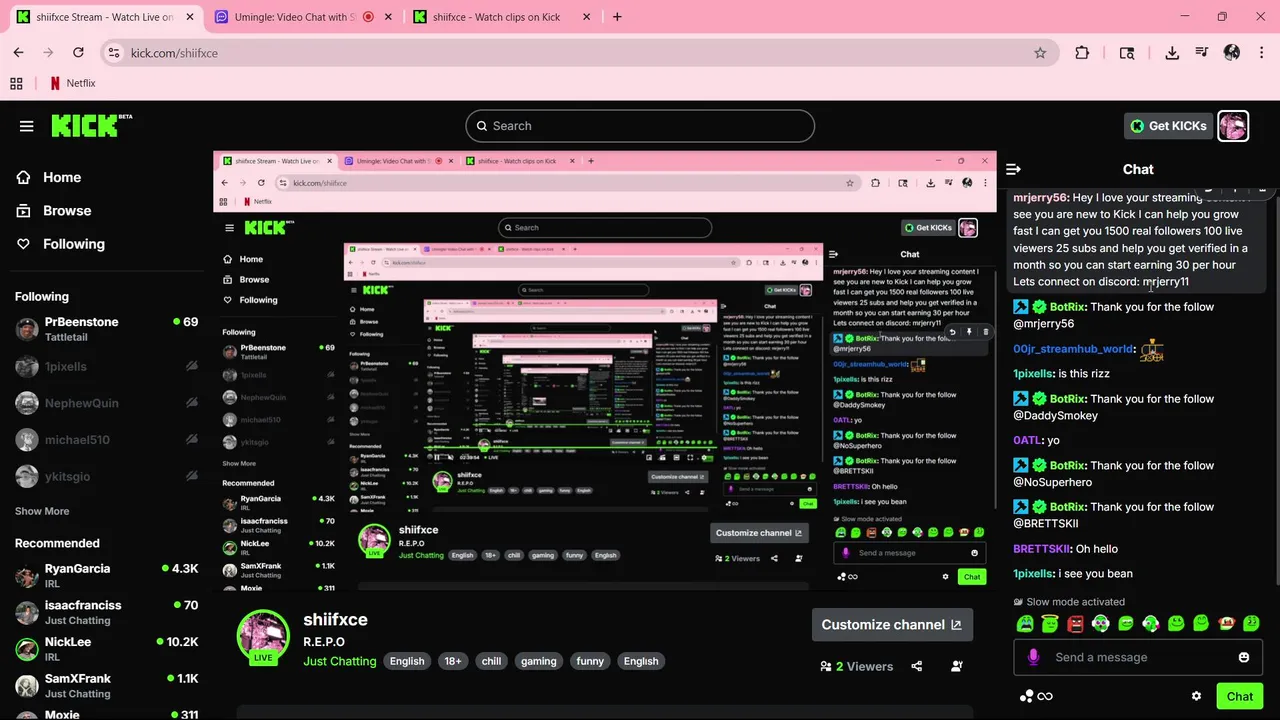1280x720 pixels.
Task: Open offline channel 1pixells in sidebar
Action: pyautogui.click(x=106, y=366)
